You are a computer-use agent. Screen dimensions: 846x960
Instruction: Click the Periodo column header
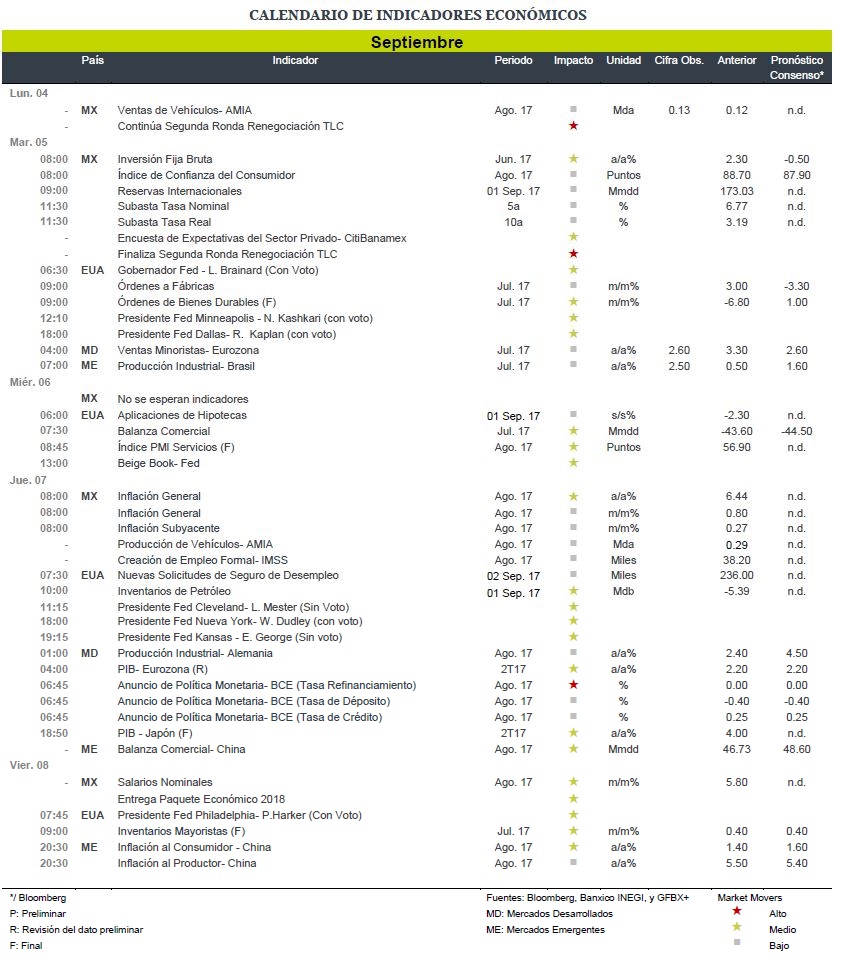[x=513, y=60]
